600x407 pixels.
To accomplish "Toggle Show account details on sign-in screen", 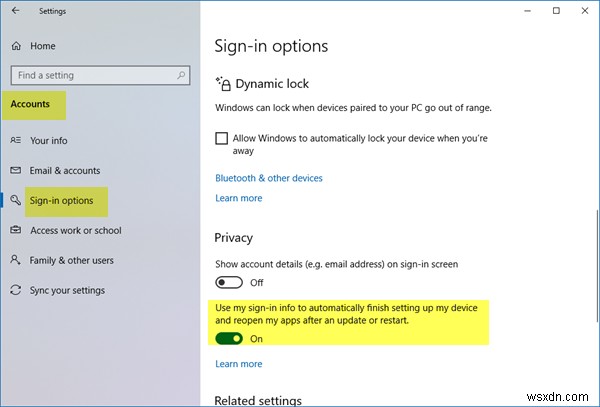I will coord(229,283).
